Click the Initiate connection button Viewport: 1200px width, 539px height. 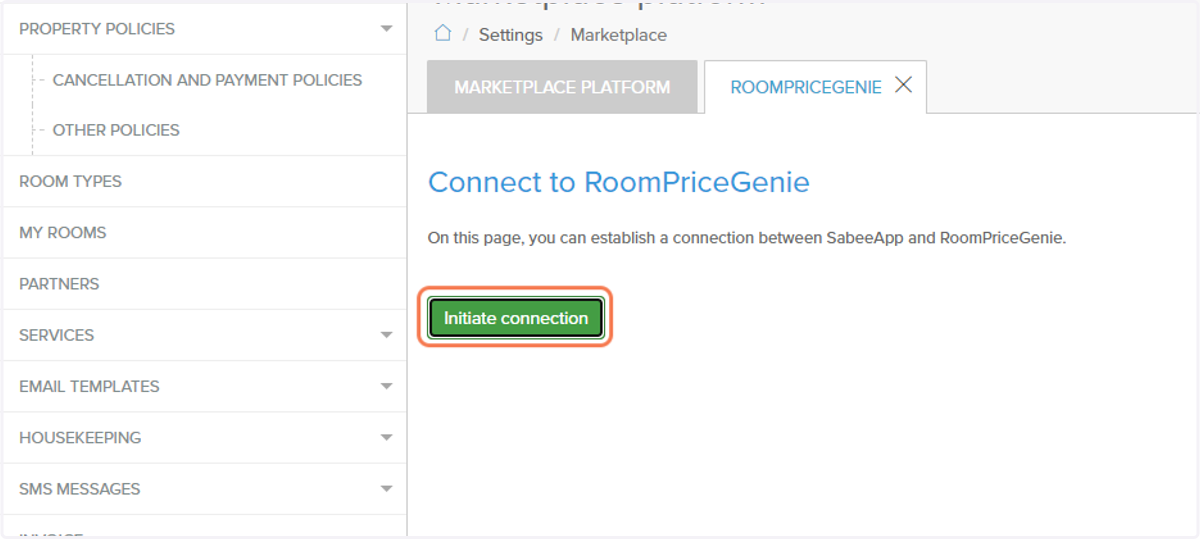click(x=516, y=318)
